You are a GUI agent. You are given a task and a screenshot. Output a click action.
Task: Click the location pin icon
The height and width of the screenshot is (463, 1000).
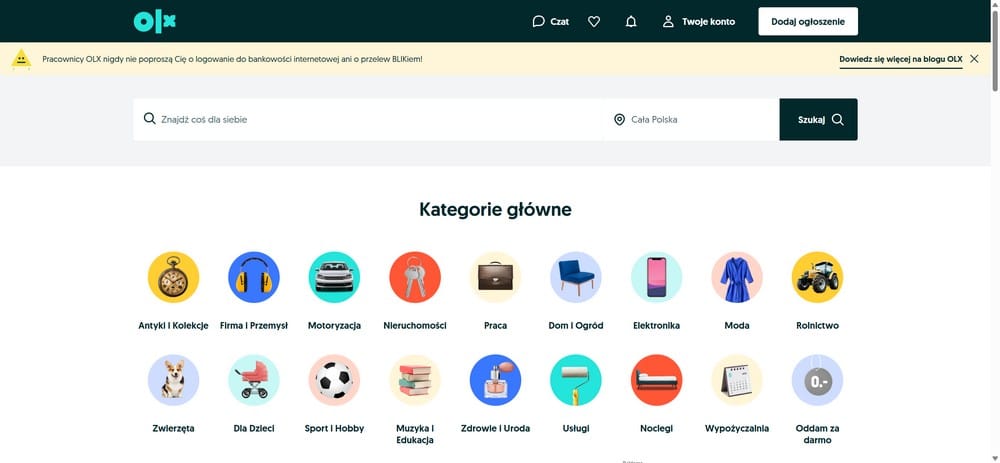click(619, 119)
